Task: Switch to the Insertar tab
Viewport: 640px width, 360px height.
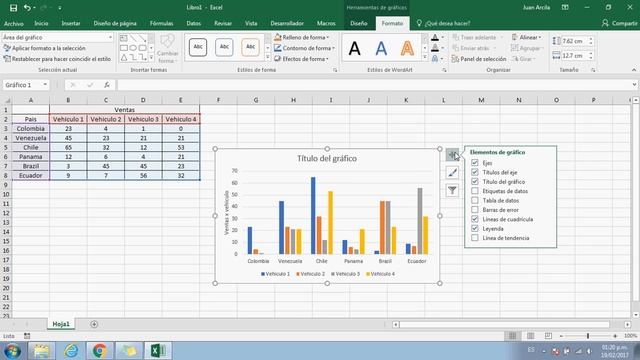Action: (71, 24)
